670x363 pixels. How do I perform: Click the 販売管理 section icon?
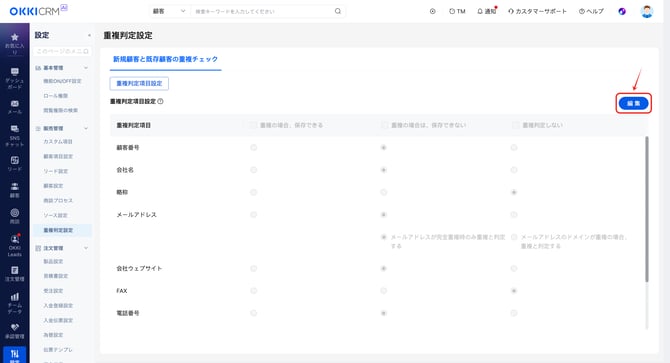(38, 129)
